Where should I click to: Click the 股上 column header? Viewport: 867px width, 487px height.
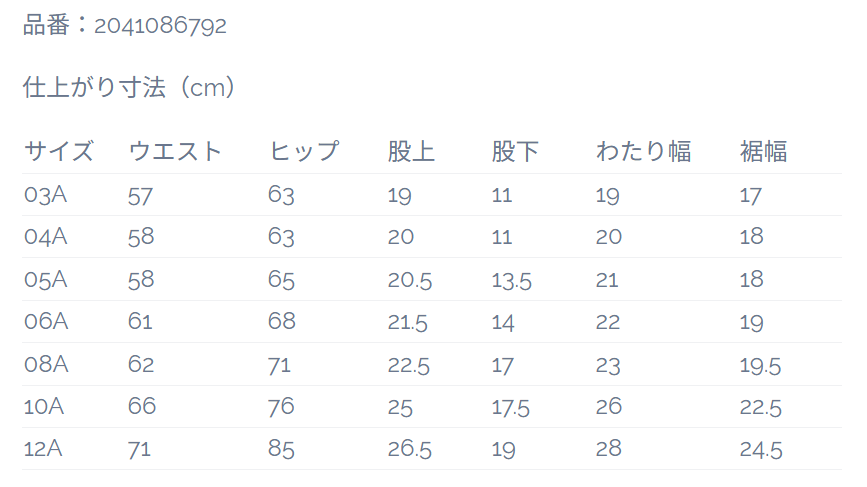[x=411, y=151]
